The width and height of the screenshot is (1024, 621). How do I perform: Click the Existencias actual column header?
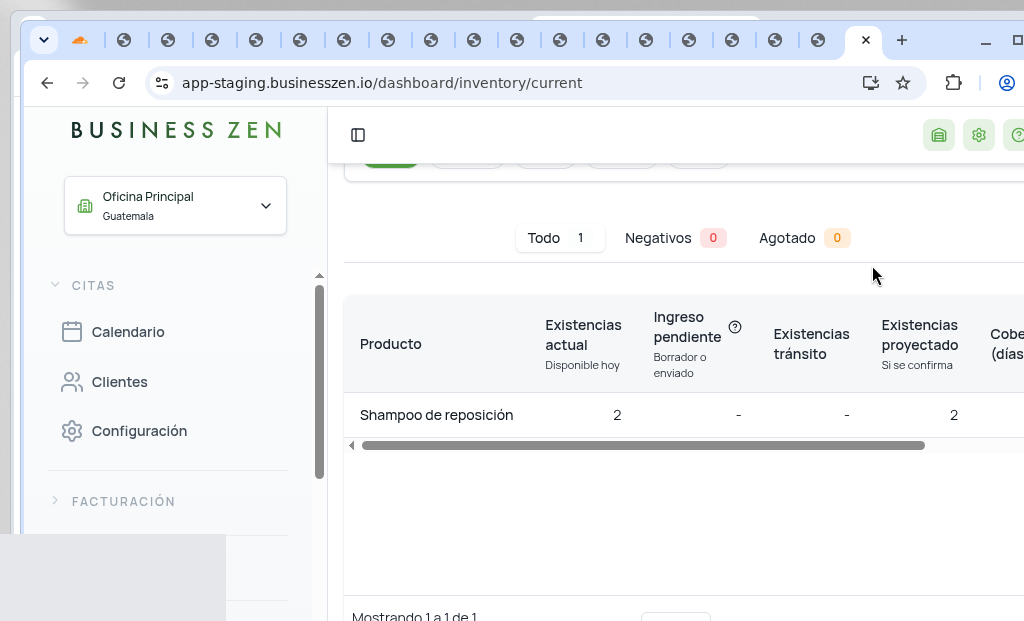(x=583, y=344)
